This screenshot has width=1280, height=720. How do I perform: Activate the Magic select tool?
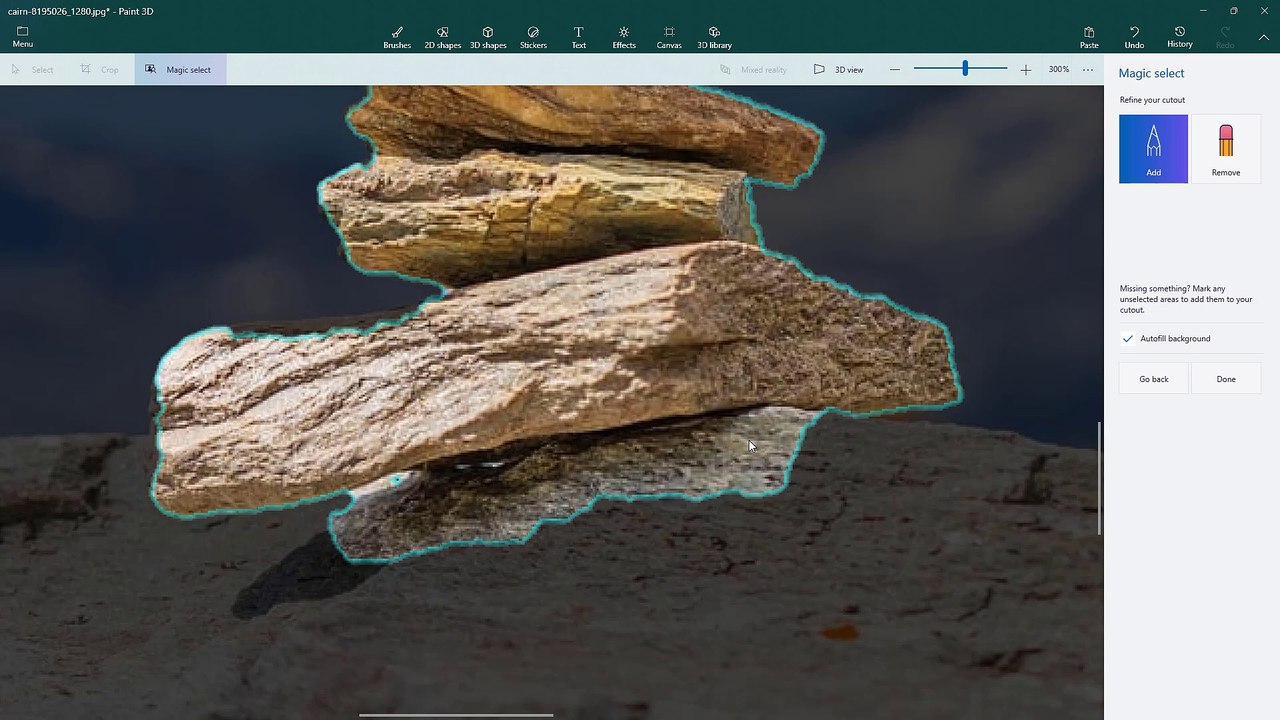click(180, 69)
